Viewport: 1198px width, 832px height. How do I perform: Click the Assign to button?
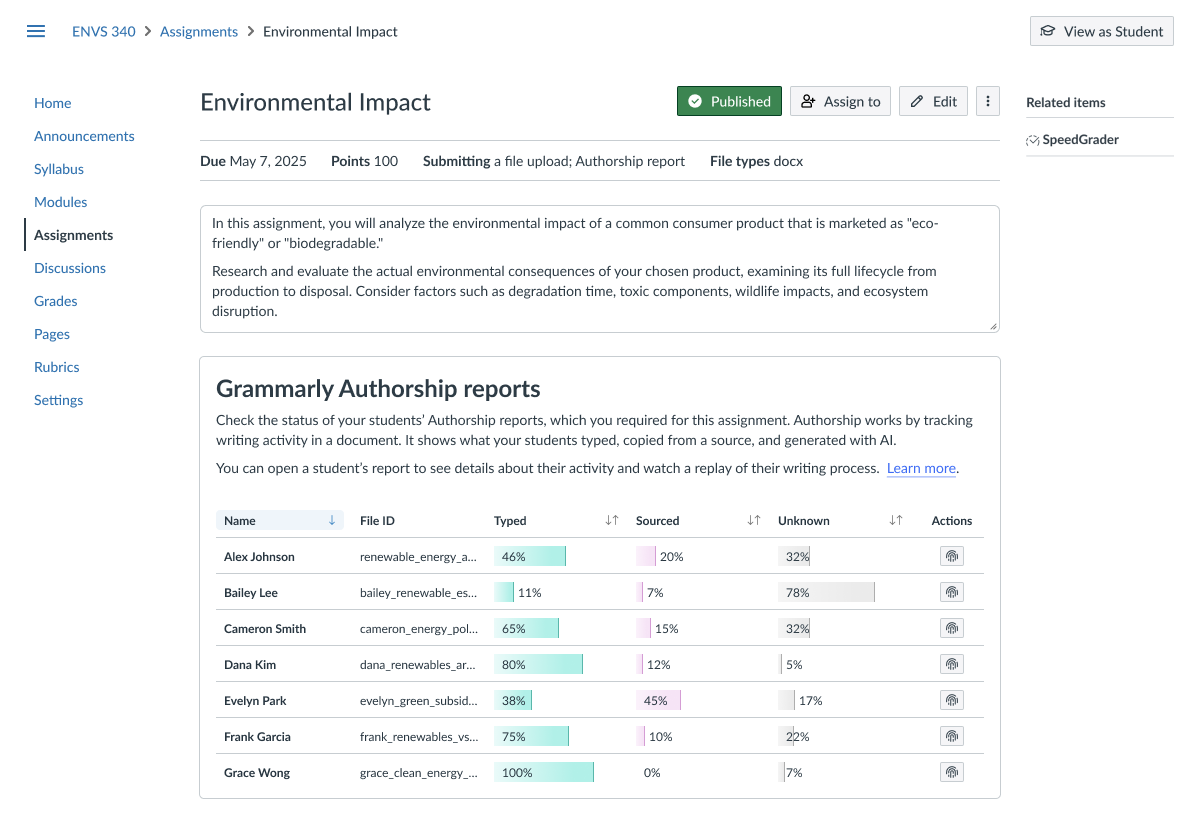(840, 101)
